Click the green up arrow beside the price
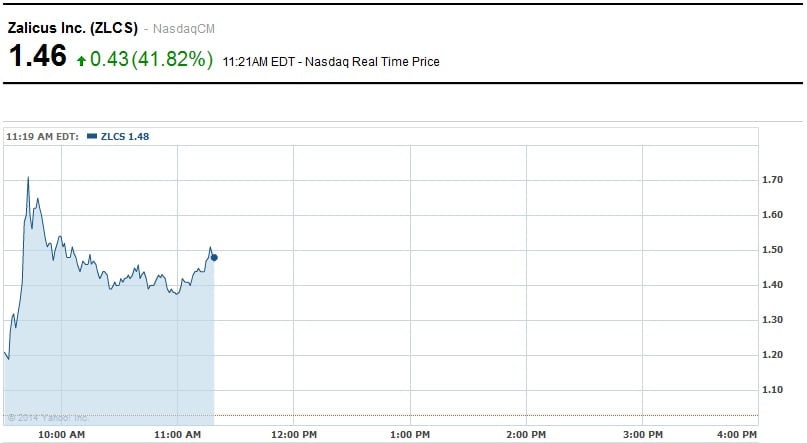Viewport: 807px width, 443px height. pos(82,60)
